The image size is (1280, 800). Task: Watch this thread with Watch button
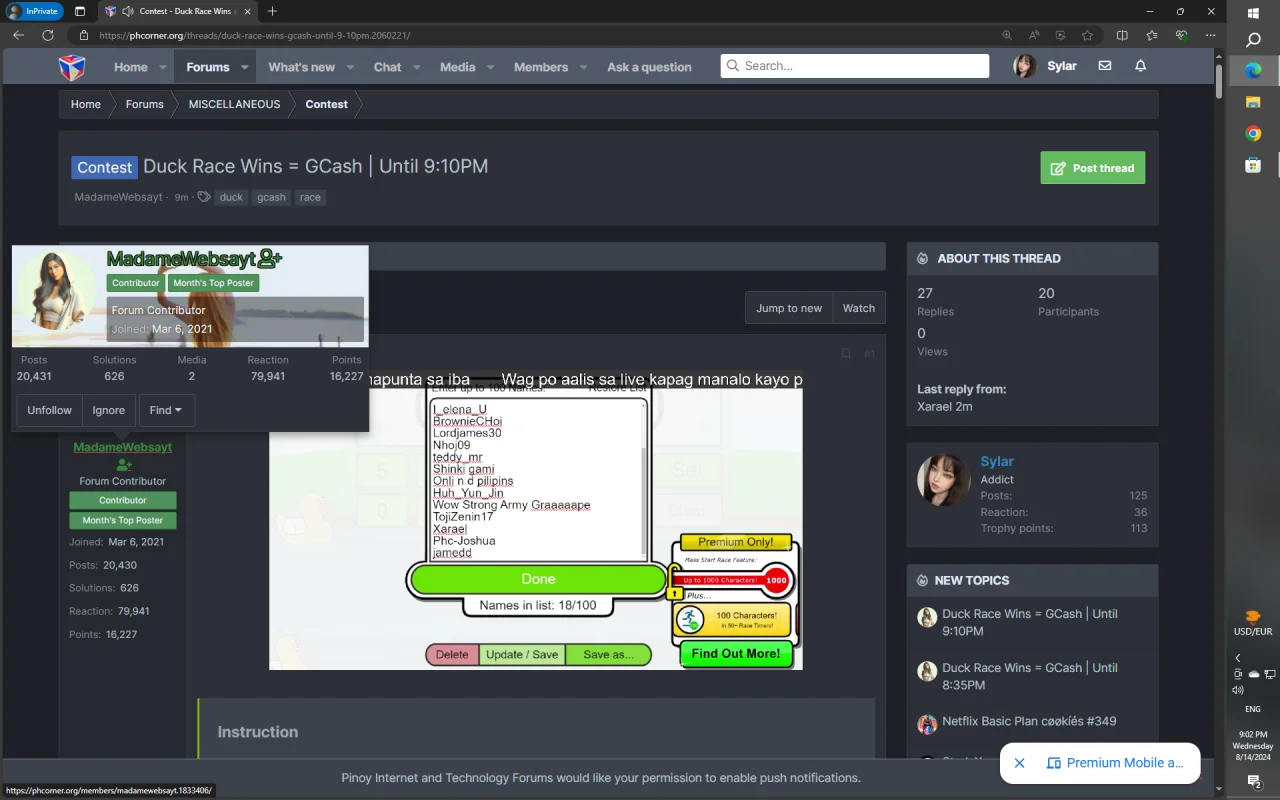tap(859, 308)
